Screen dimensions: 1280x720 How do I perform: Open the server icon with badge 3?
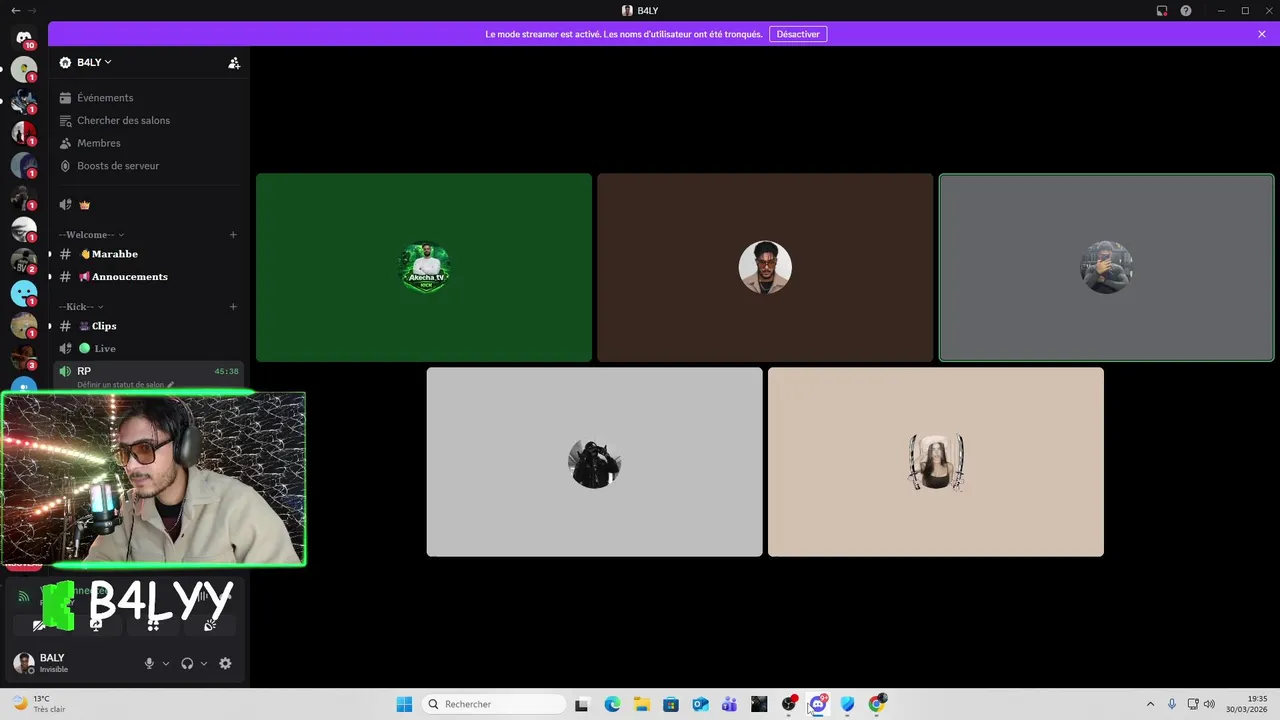coord(24,357)
